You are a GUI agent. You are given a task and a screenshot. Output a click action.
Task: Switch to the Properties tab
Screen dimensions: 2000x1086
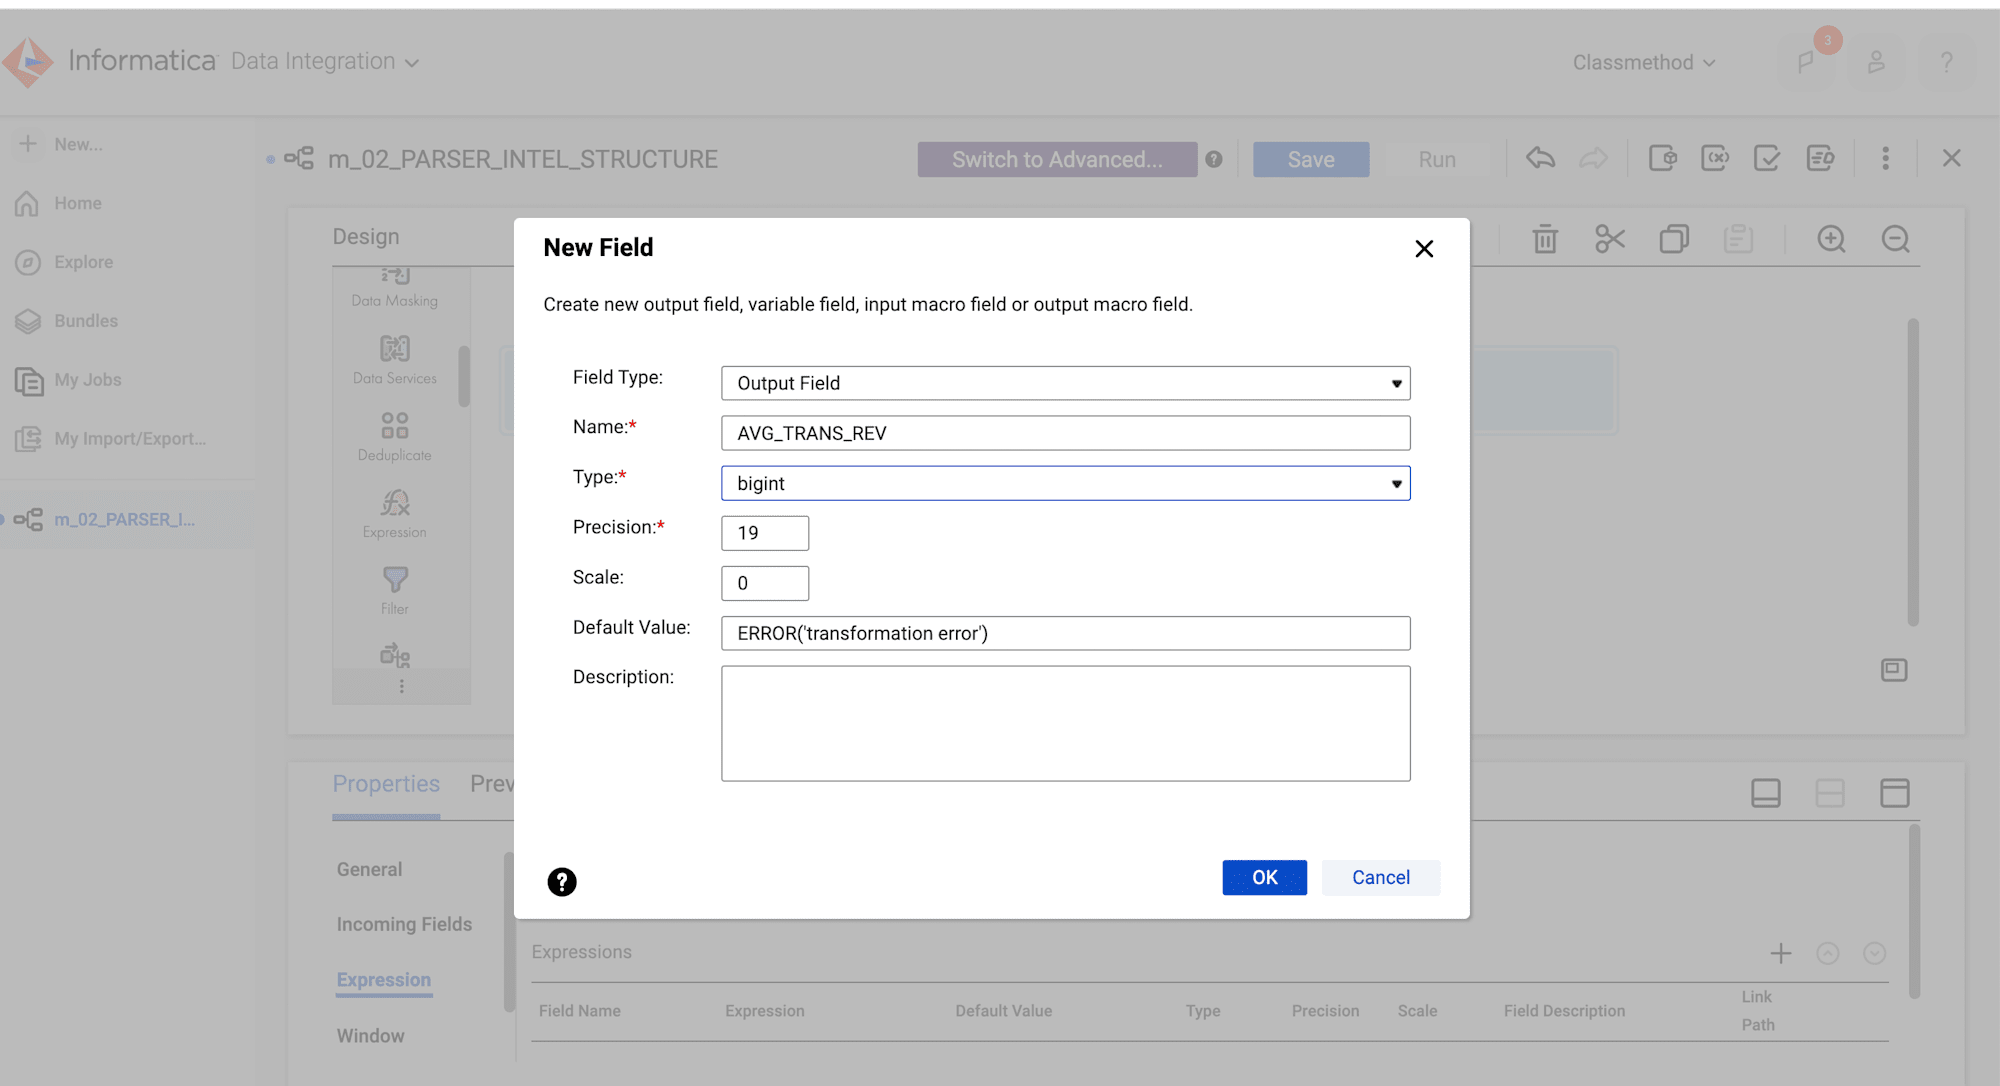click(386, 784)
